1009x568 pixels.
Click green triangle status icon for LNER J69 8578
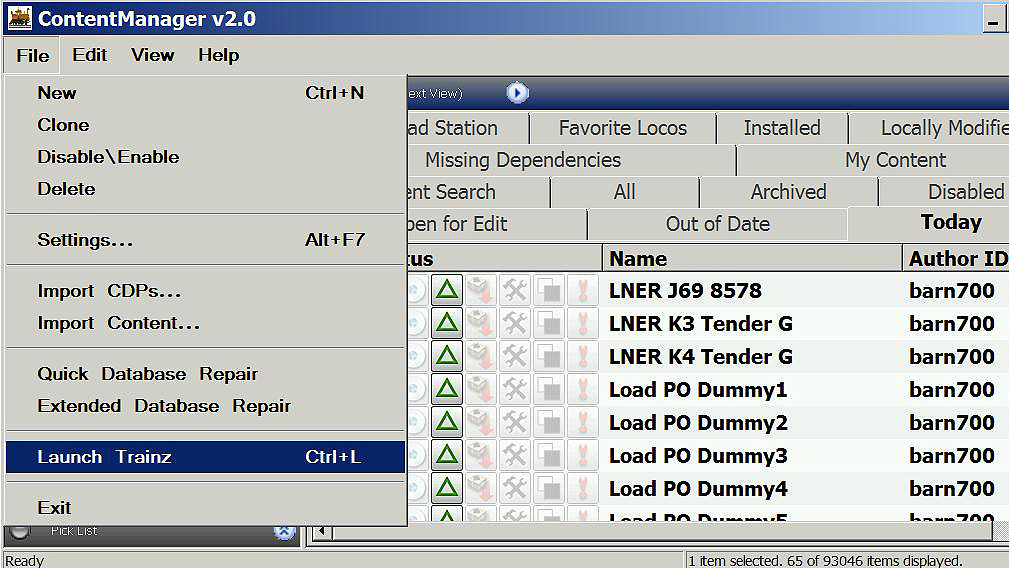coord(447,291)
